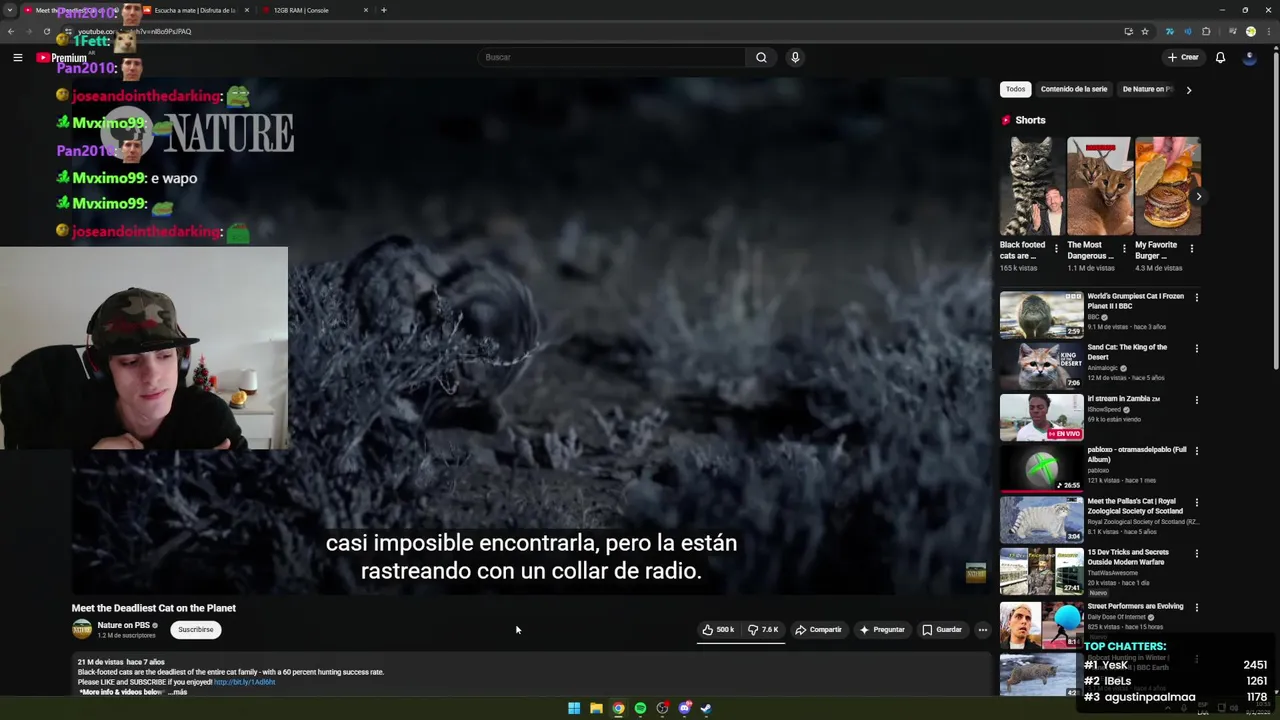This screenshot has width=1280, height=720.
Task: Select Contenido de la serie chip
Action: pos(1074,89)
